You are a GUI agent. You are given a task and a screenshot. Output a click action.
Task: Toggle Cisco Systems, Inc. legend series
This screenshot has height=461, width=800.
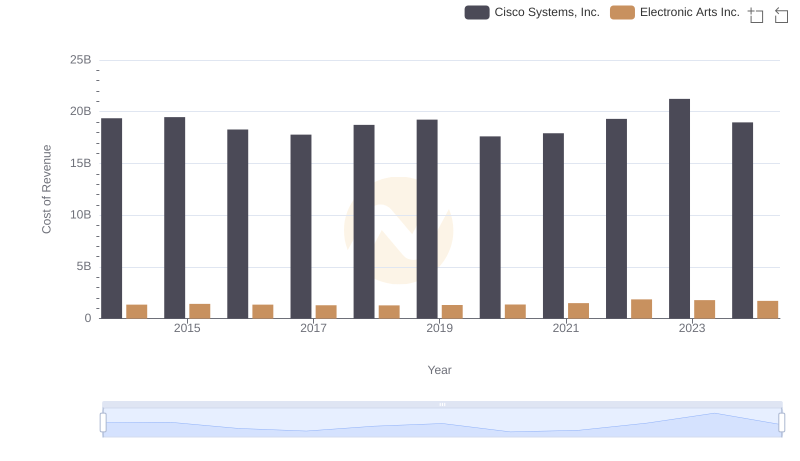point(532,12)
